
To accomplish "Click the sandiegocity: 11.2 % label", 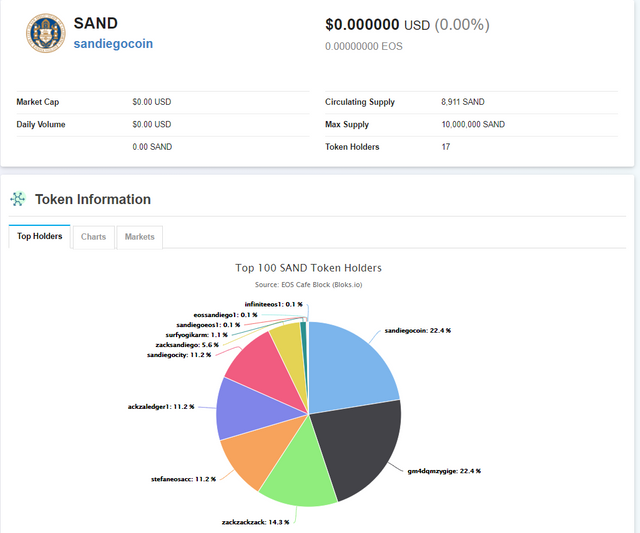I will 179,355.
